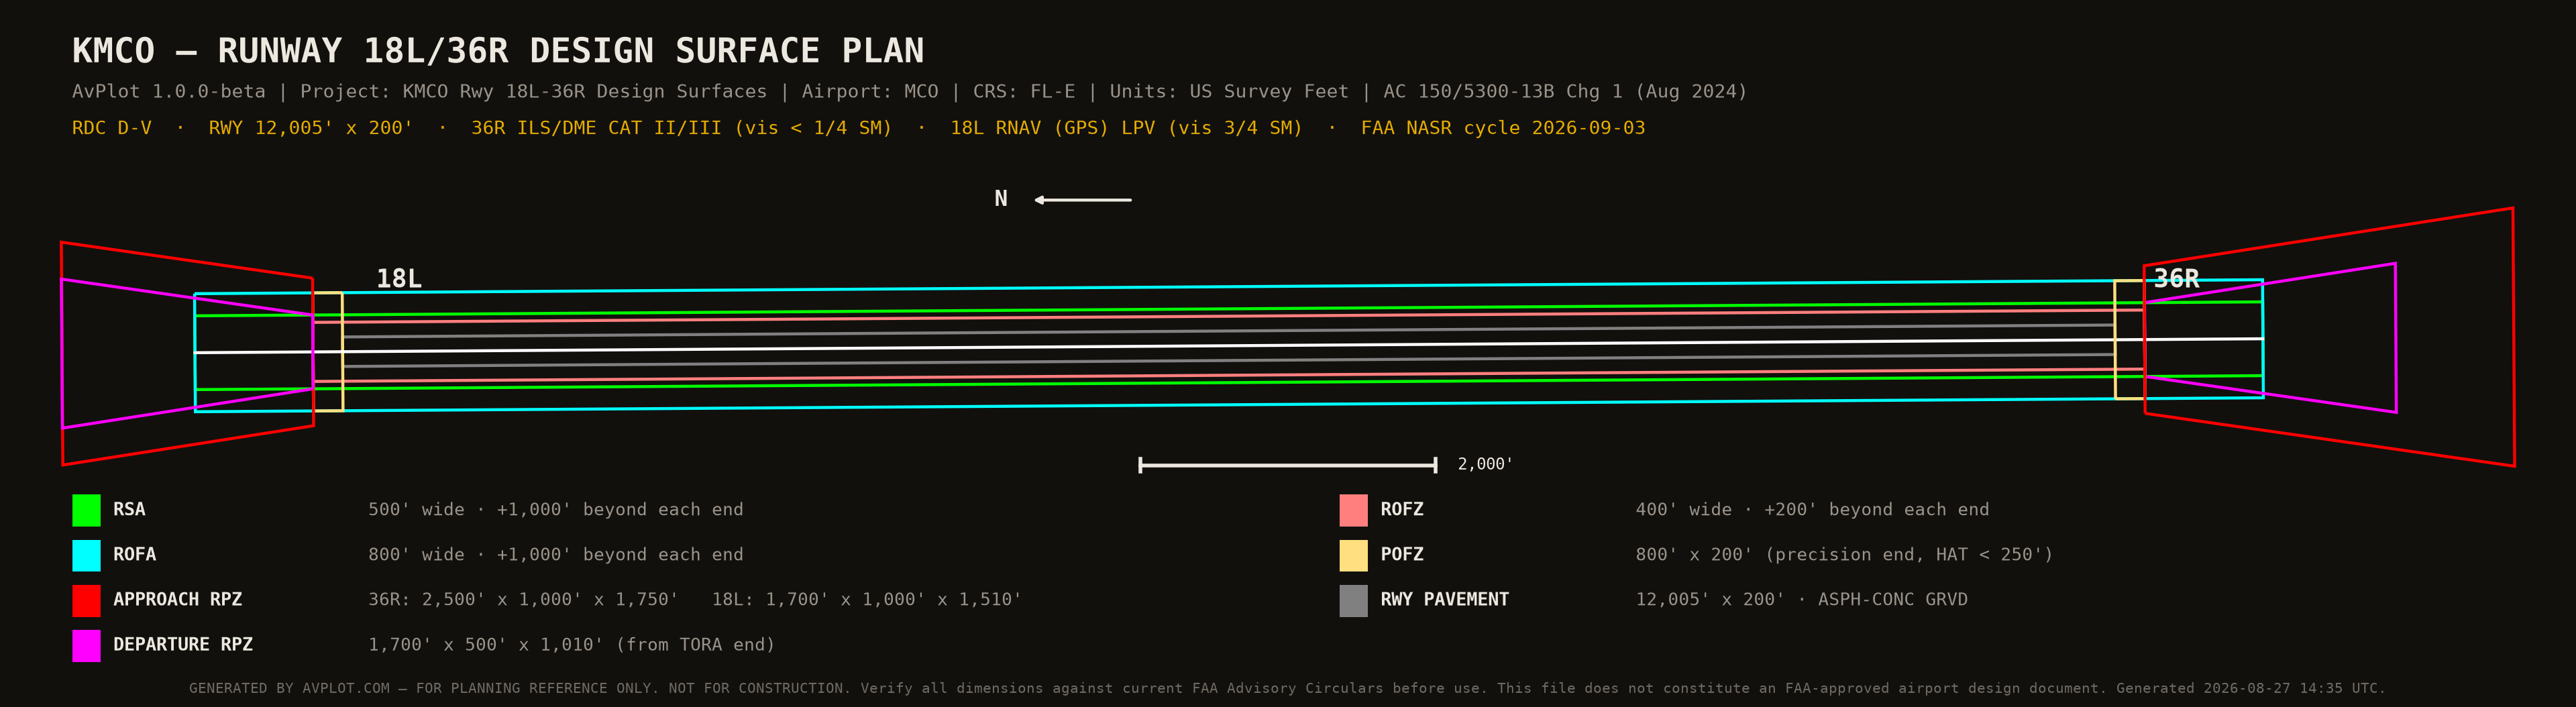
Task: Click the green RSA legend swatch
Action: coord(86,510)
